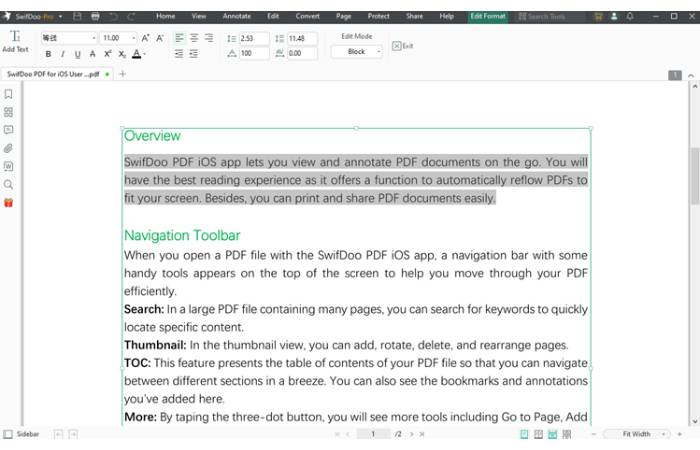Open the search sidebar panel
Viewport: 700px width, 450px height.
tap(8, 184)
